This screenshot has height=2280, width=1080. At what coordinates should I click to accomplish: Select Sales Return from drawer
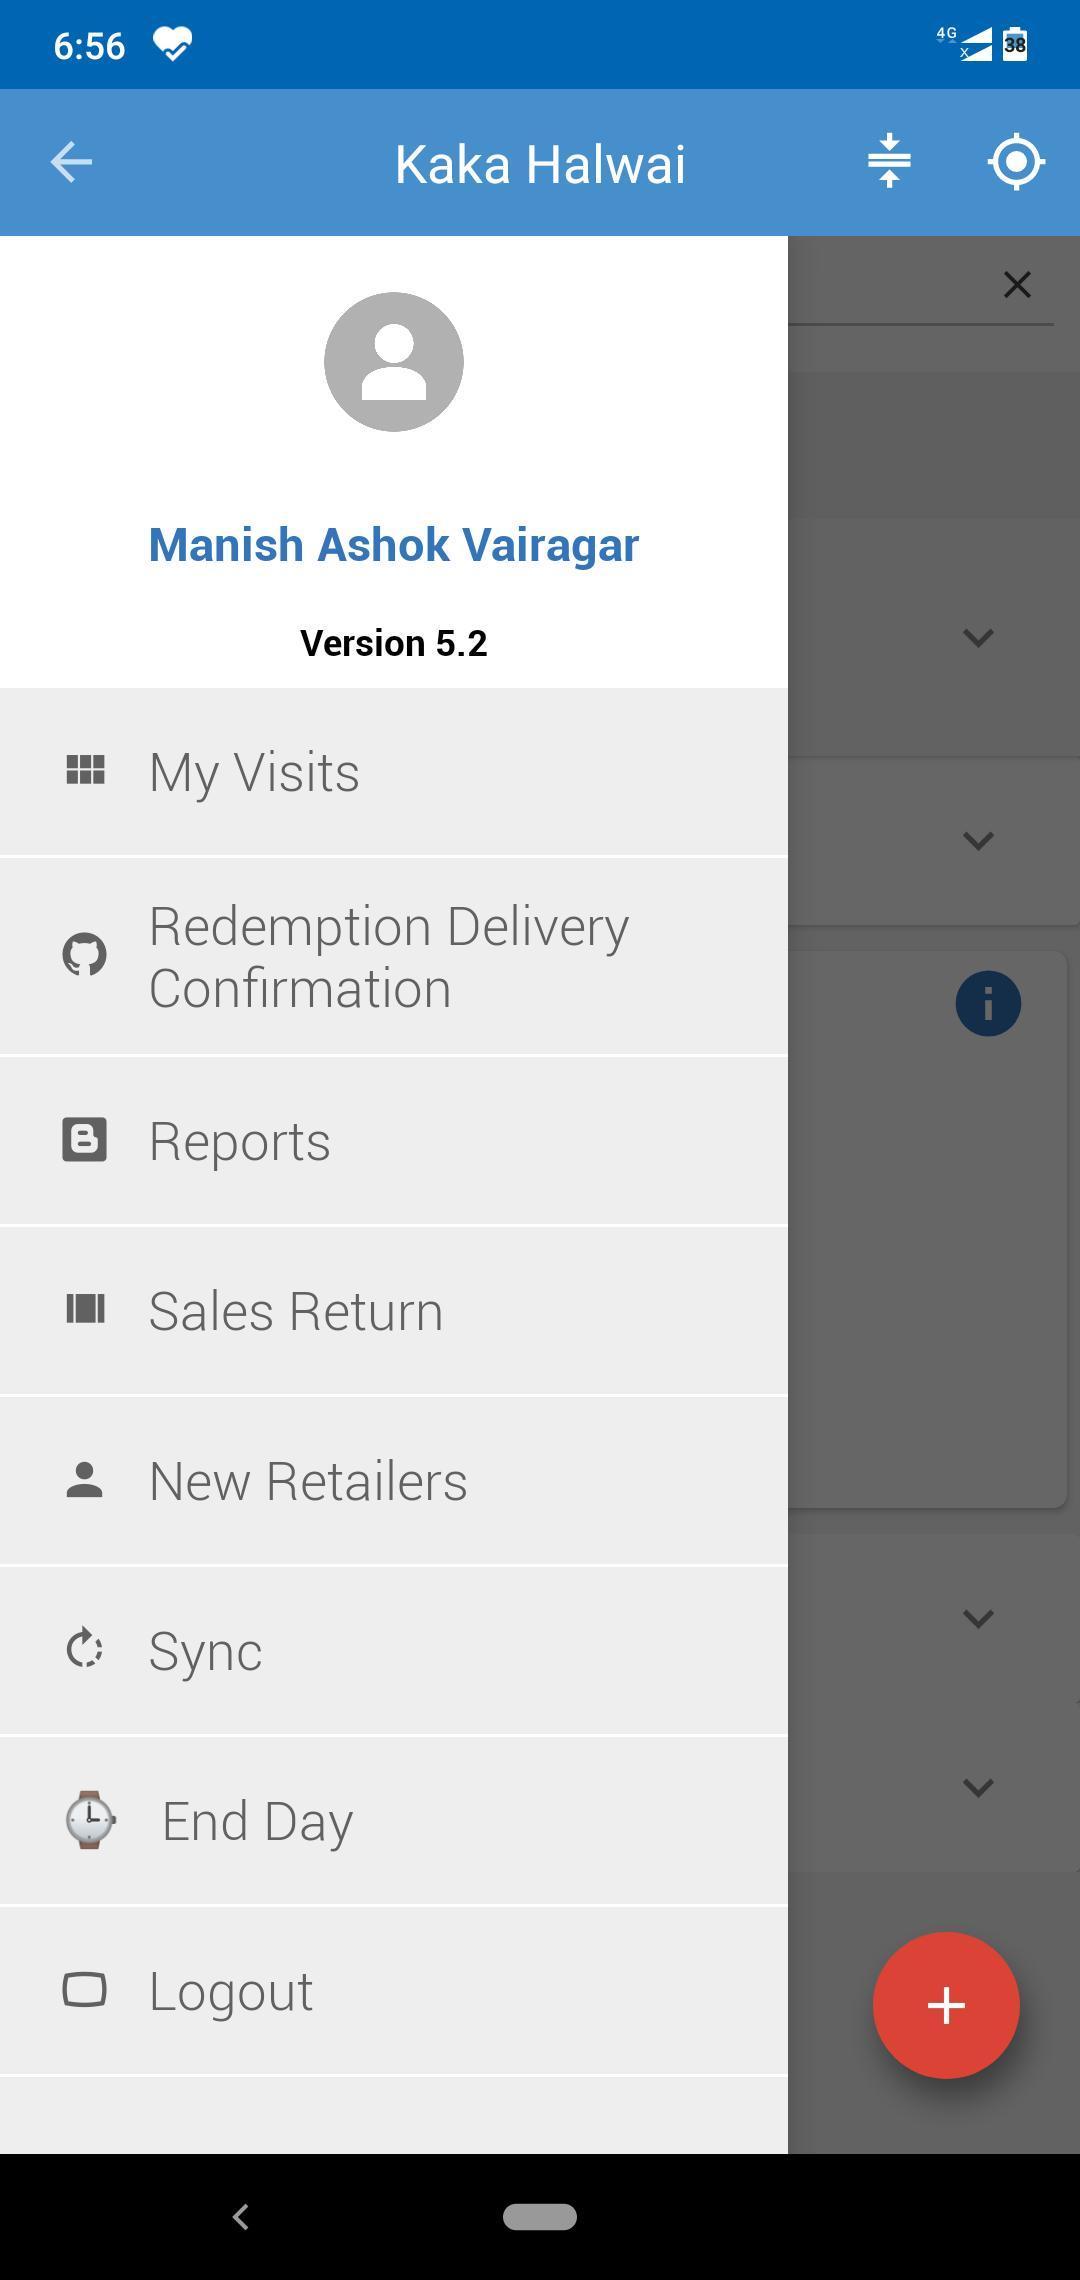pyautogui.click(x=394, y=1311)
